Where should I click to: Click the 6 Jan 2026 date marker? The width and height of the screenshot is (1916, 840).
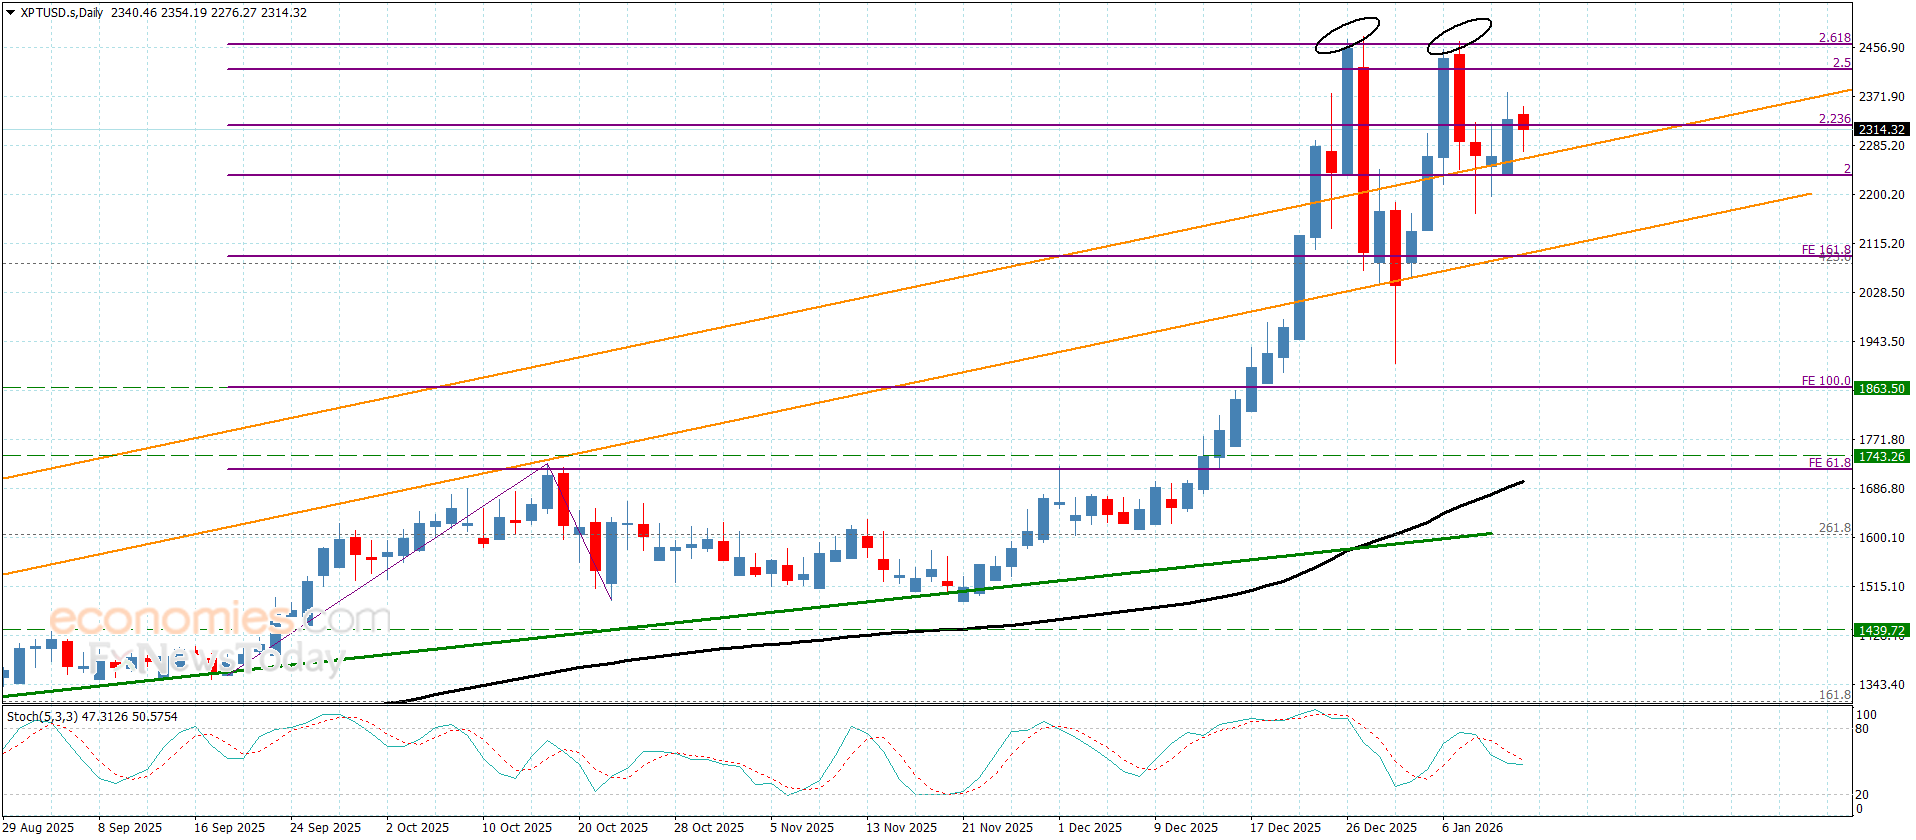1472,827
